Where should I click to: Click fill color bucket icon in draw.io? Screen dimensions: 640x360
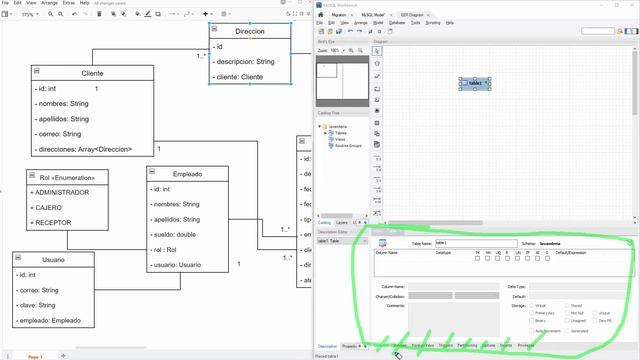(x=138, y=14)
